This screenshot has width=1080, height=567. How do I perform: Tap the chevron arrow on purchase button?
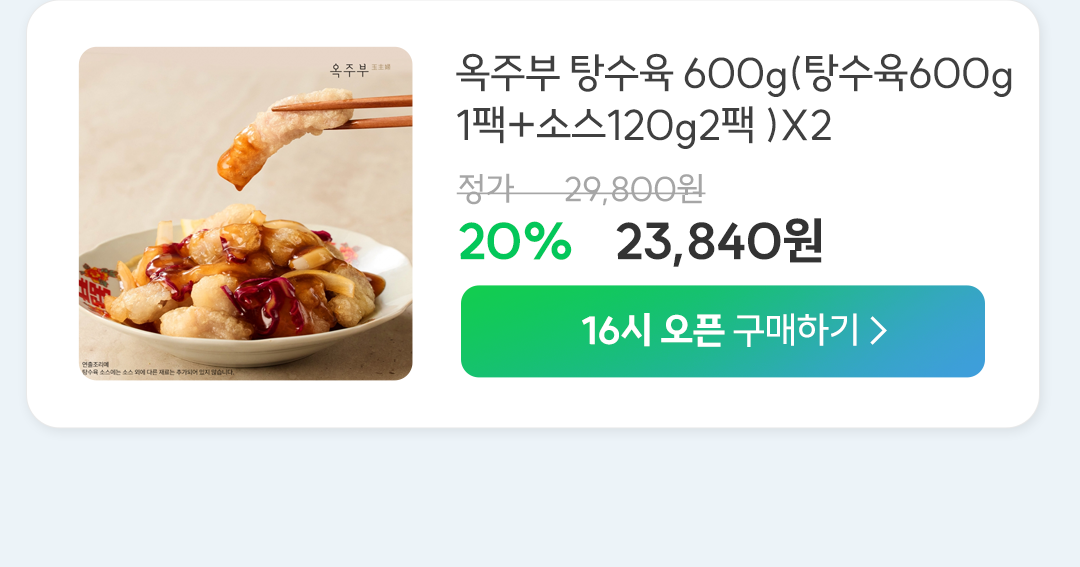click(878, 331)
